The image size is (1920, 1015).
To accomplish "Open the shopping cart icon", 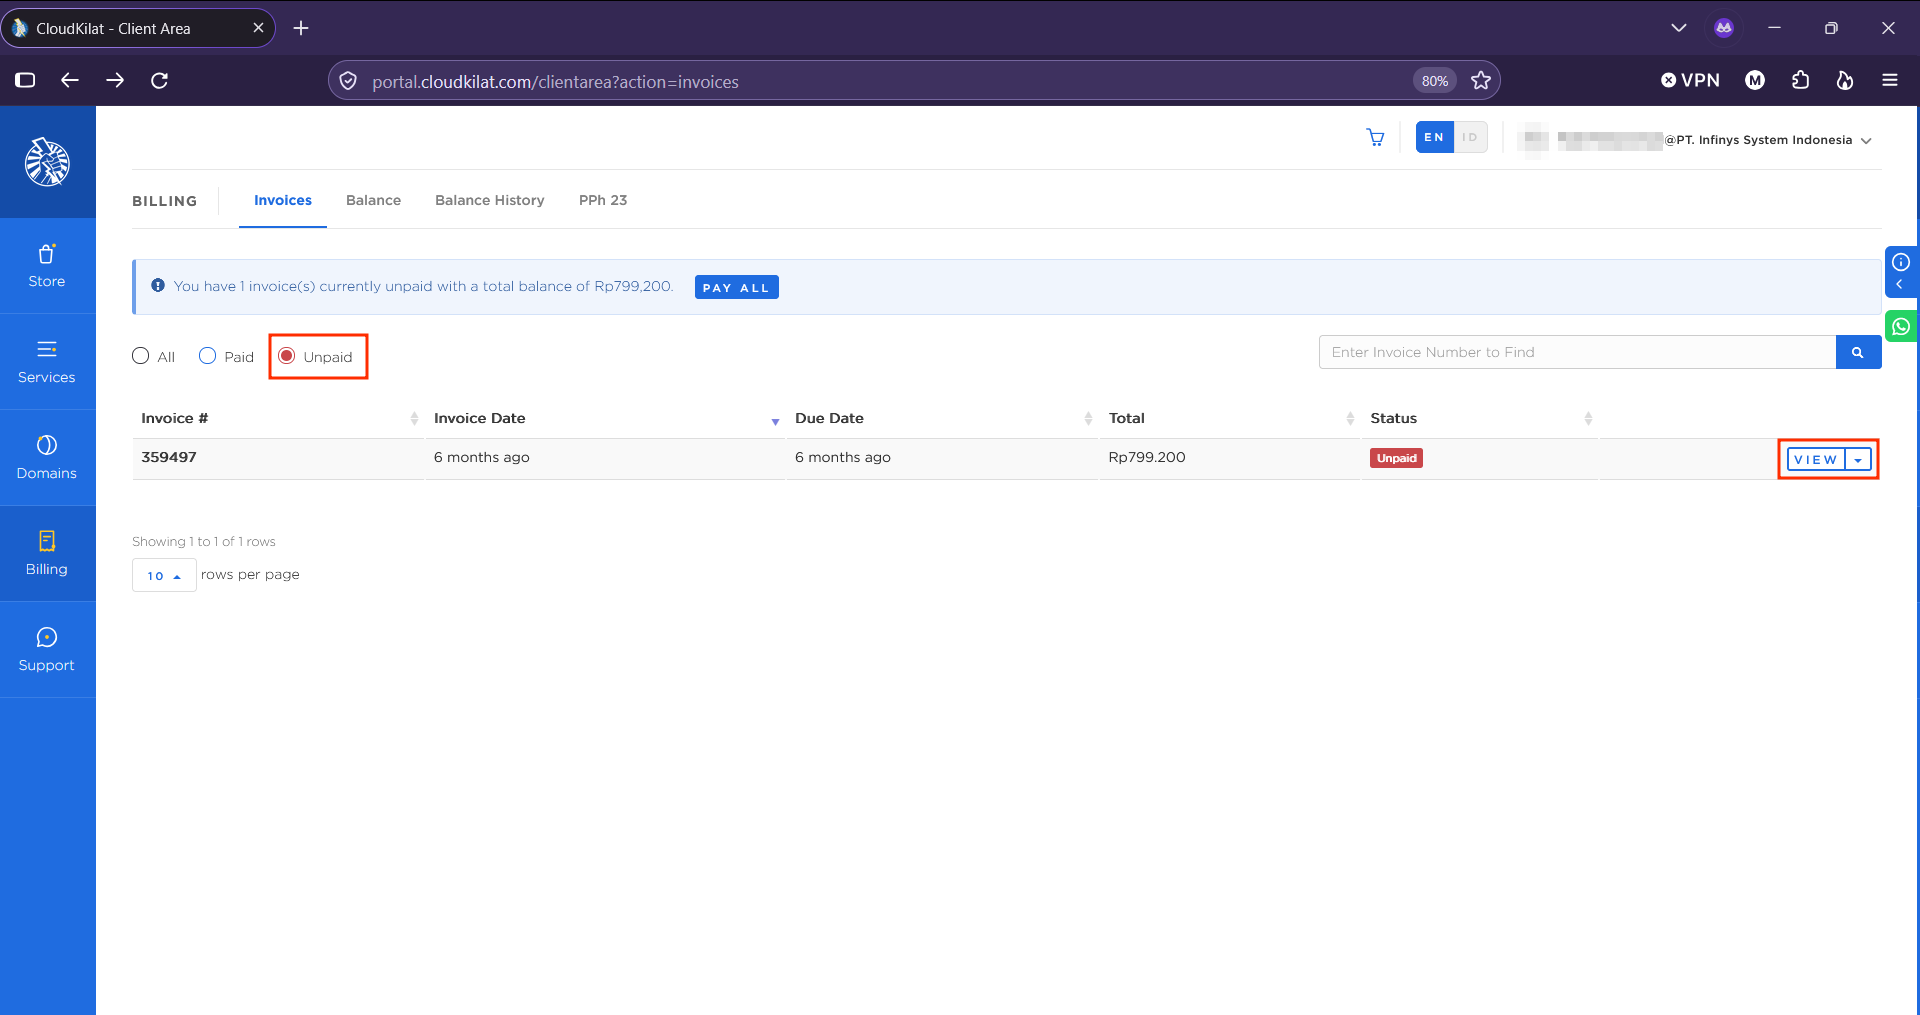I will pyautogui.click(x=1376, y=138).
